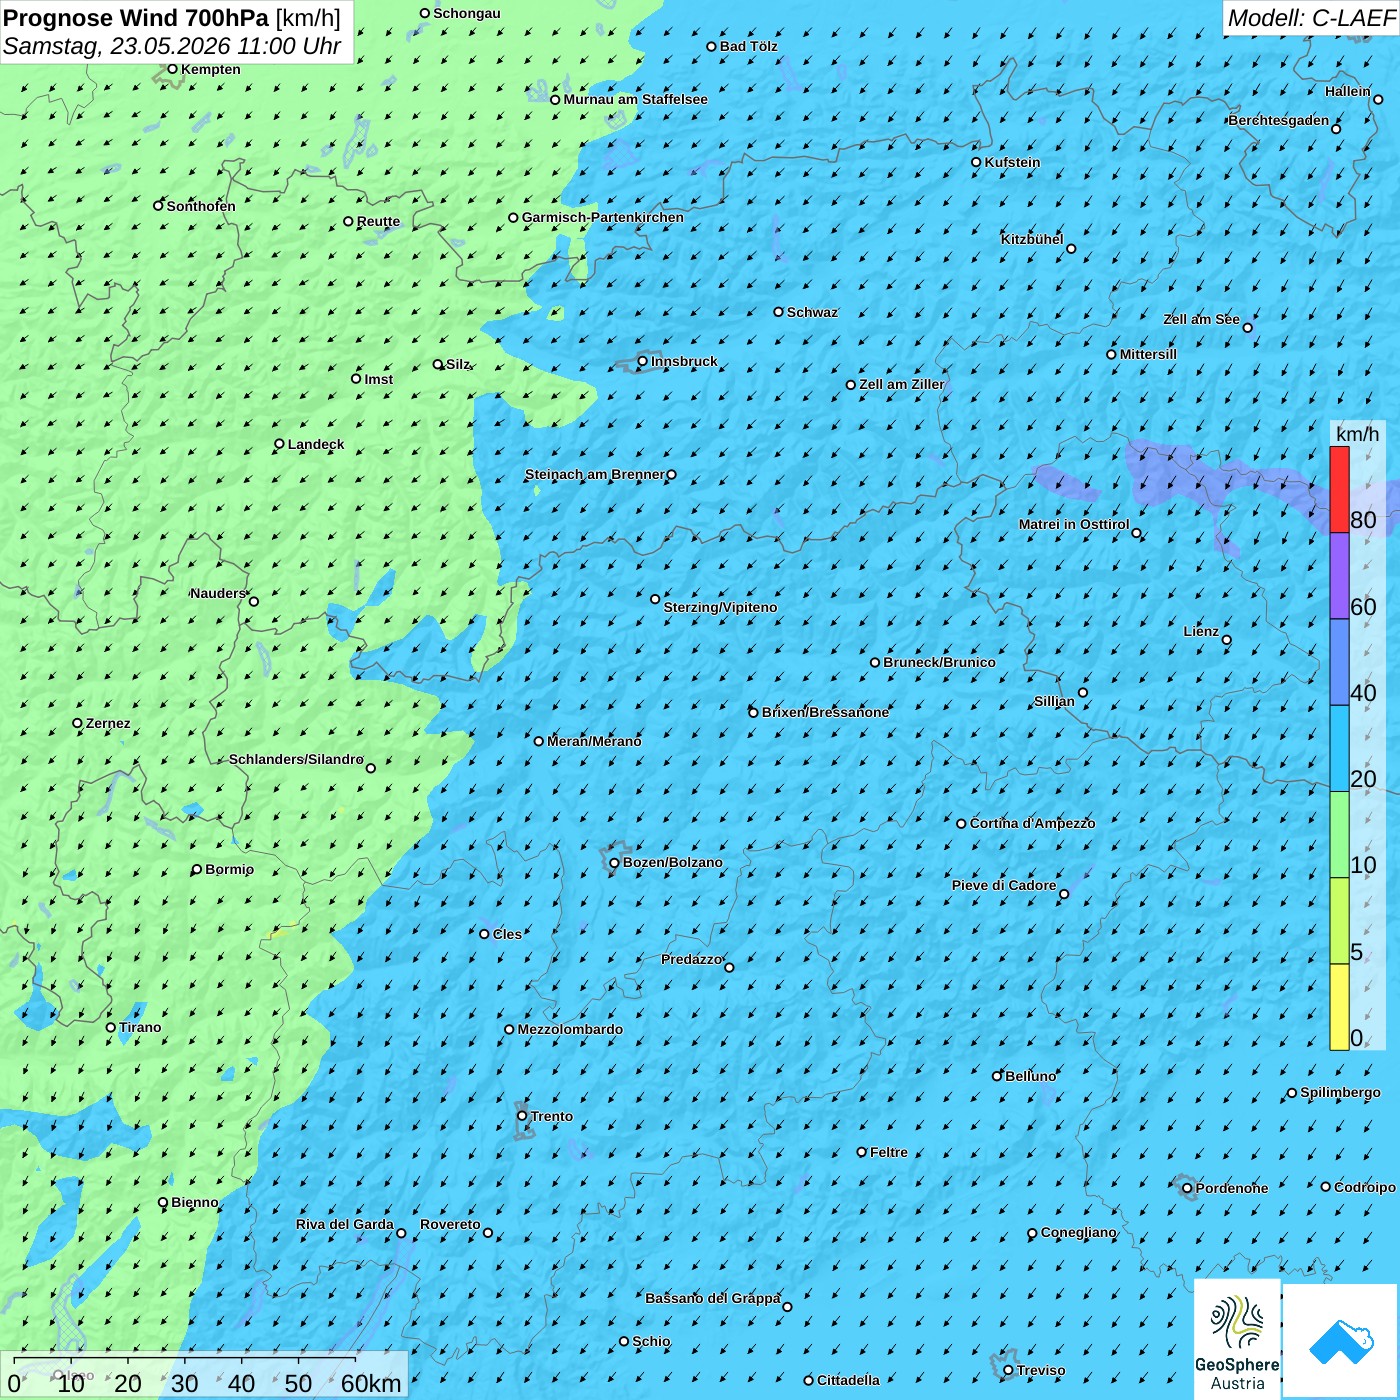1400x1400 pixels.
Task: Click the Prognose Wind 700hPa title
Action: pyautogui.click(x=136, y=18)
